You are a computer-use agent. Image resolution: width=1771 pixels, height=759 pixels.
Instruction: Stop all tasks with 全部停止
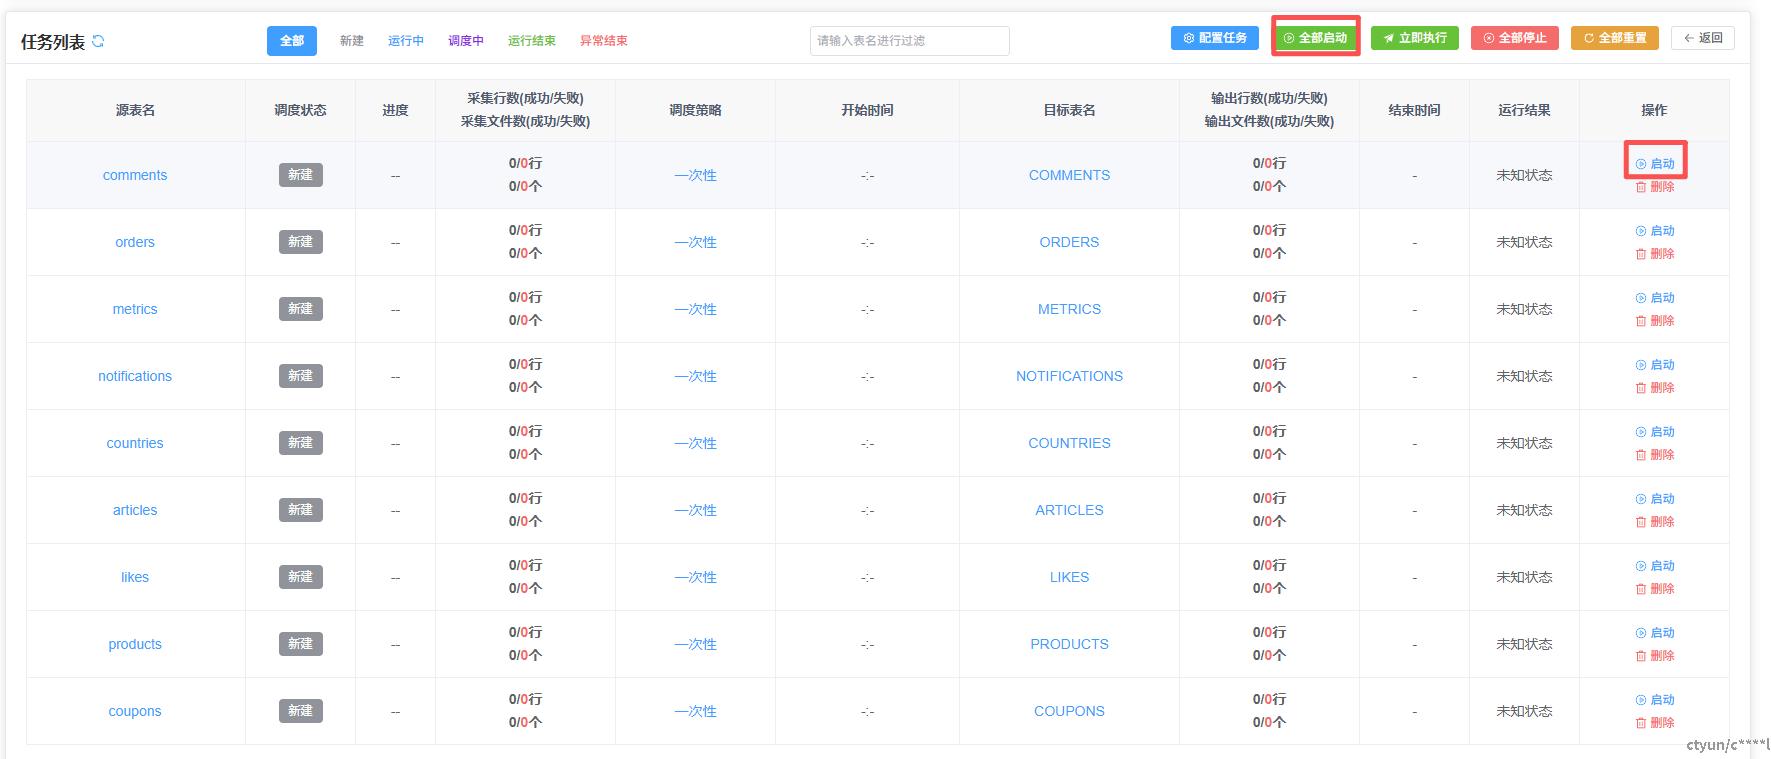1515,38
